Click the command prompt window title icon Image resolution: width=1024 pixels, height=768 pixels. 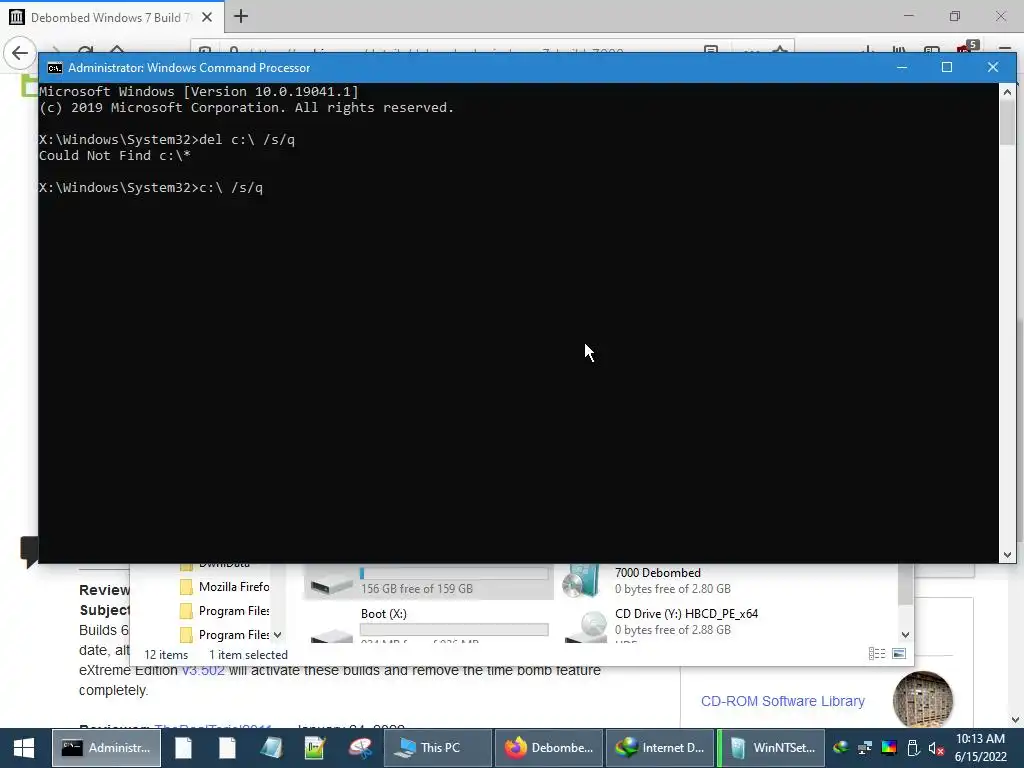tap(55, 68)
